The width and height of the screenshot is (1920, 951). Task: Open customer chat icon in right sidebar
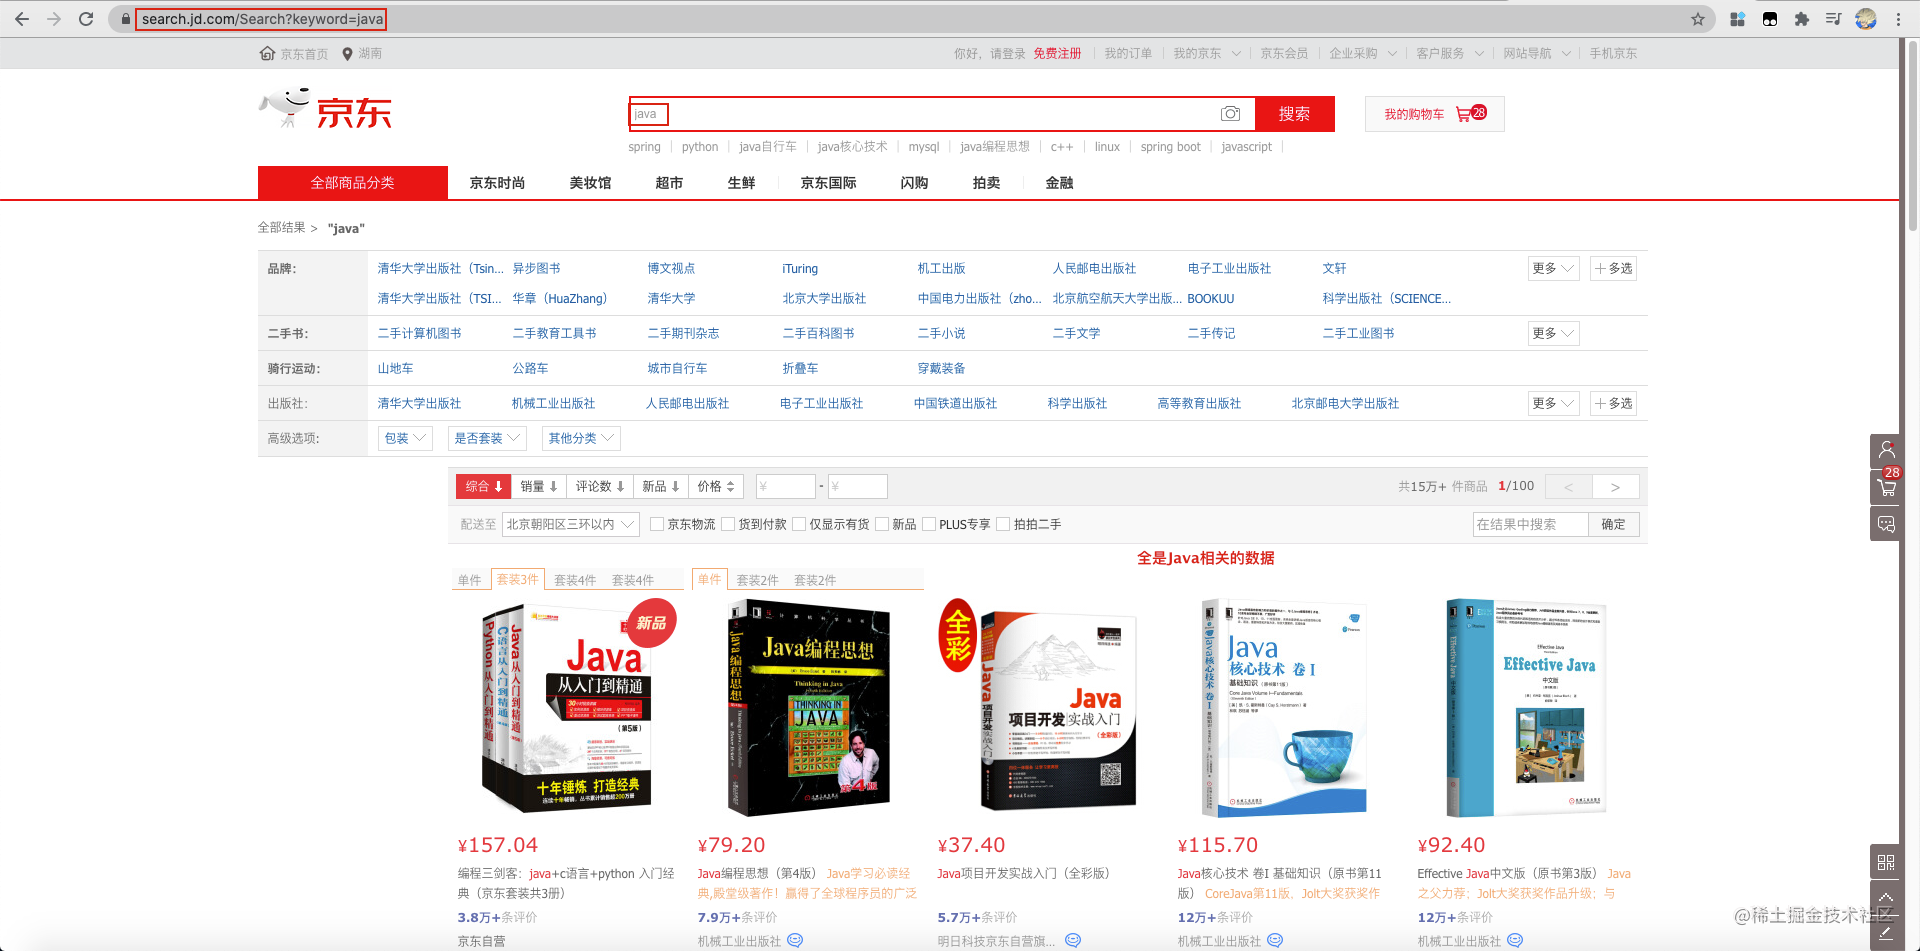(x=1886, y=524)
